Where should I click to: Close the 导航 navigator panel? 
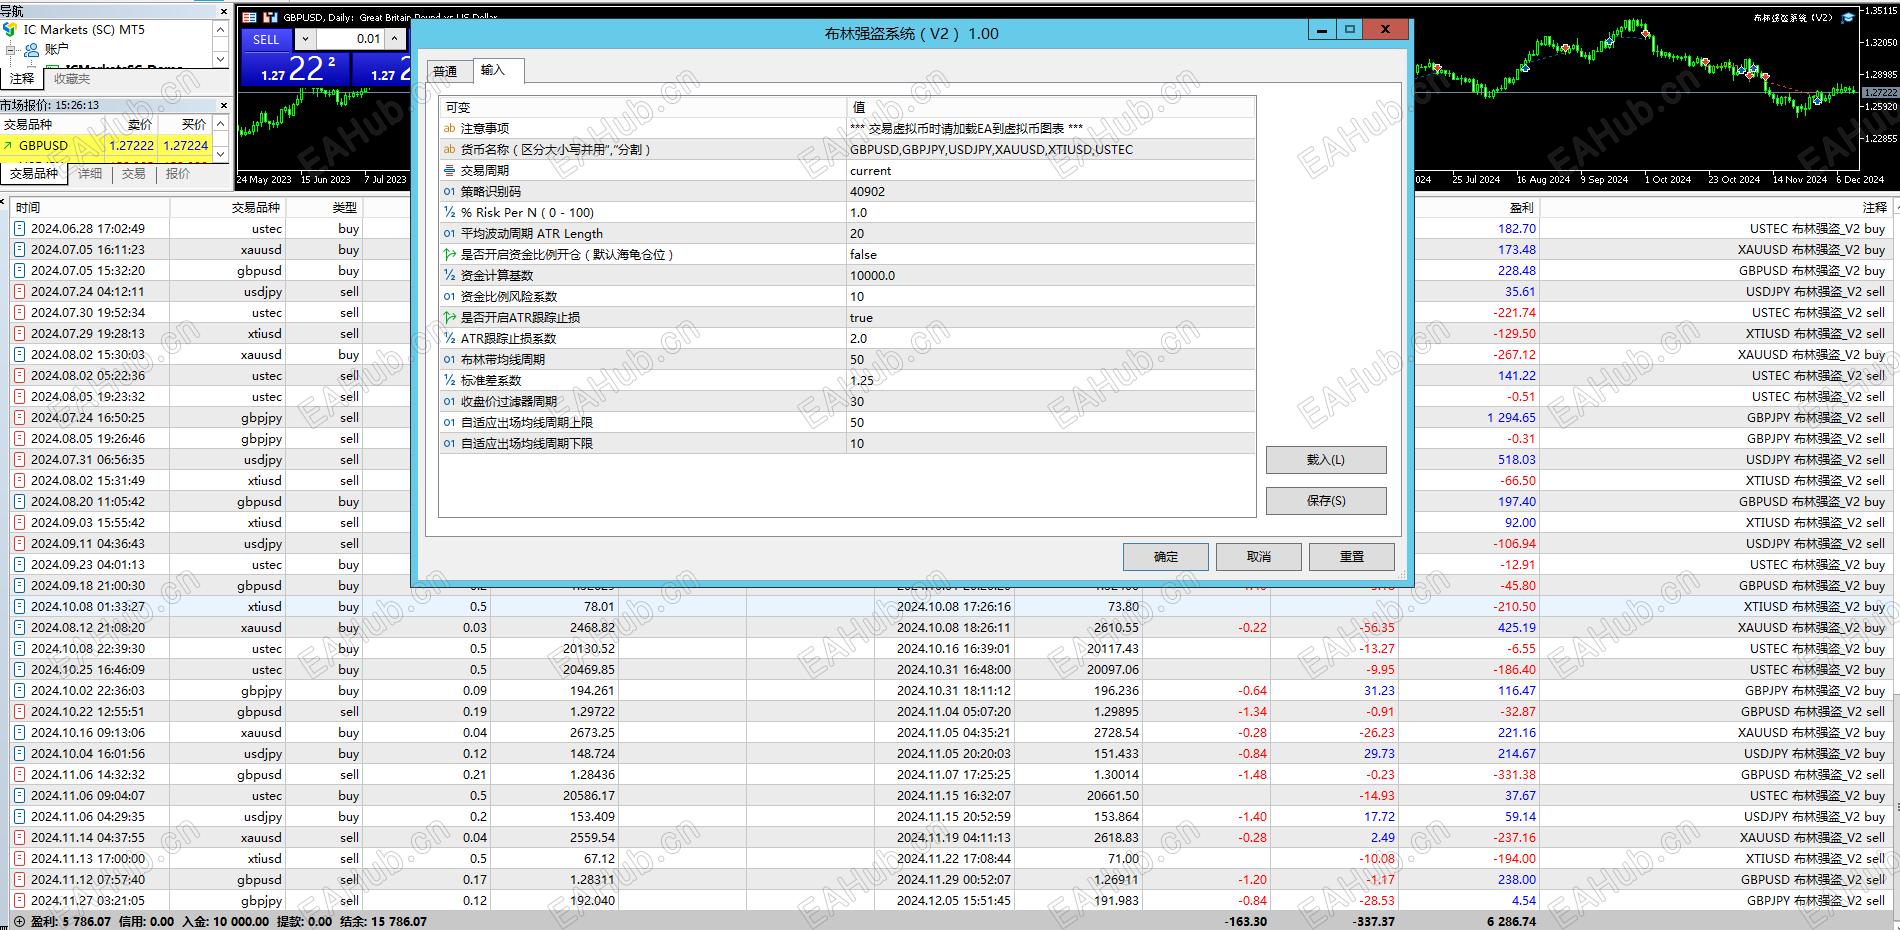tap(223, 12)
